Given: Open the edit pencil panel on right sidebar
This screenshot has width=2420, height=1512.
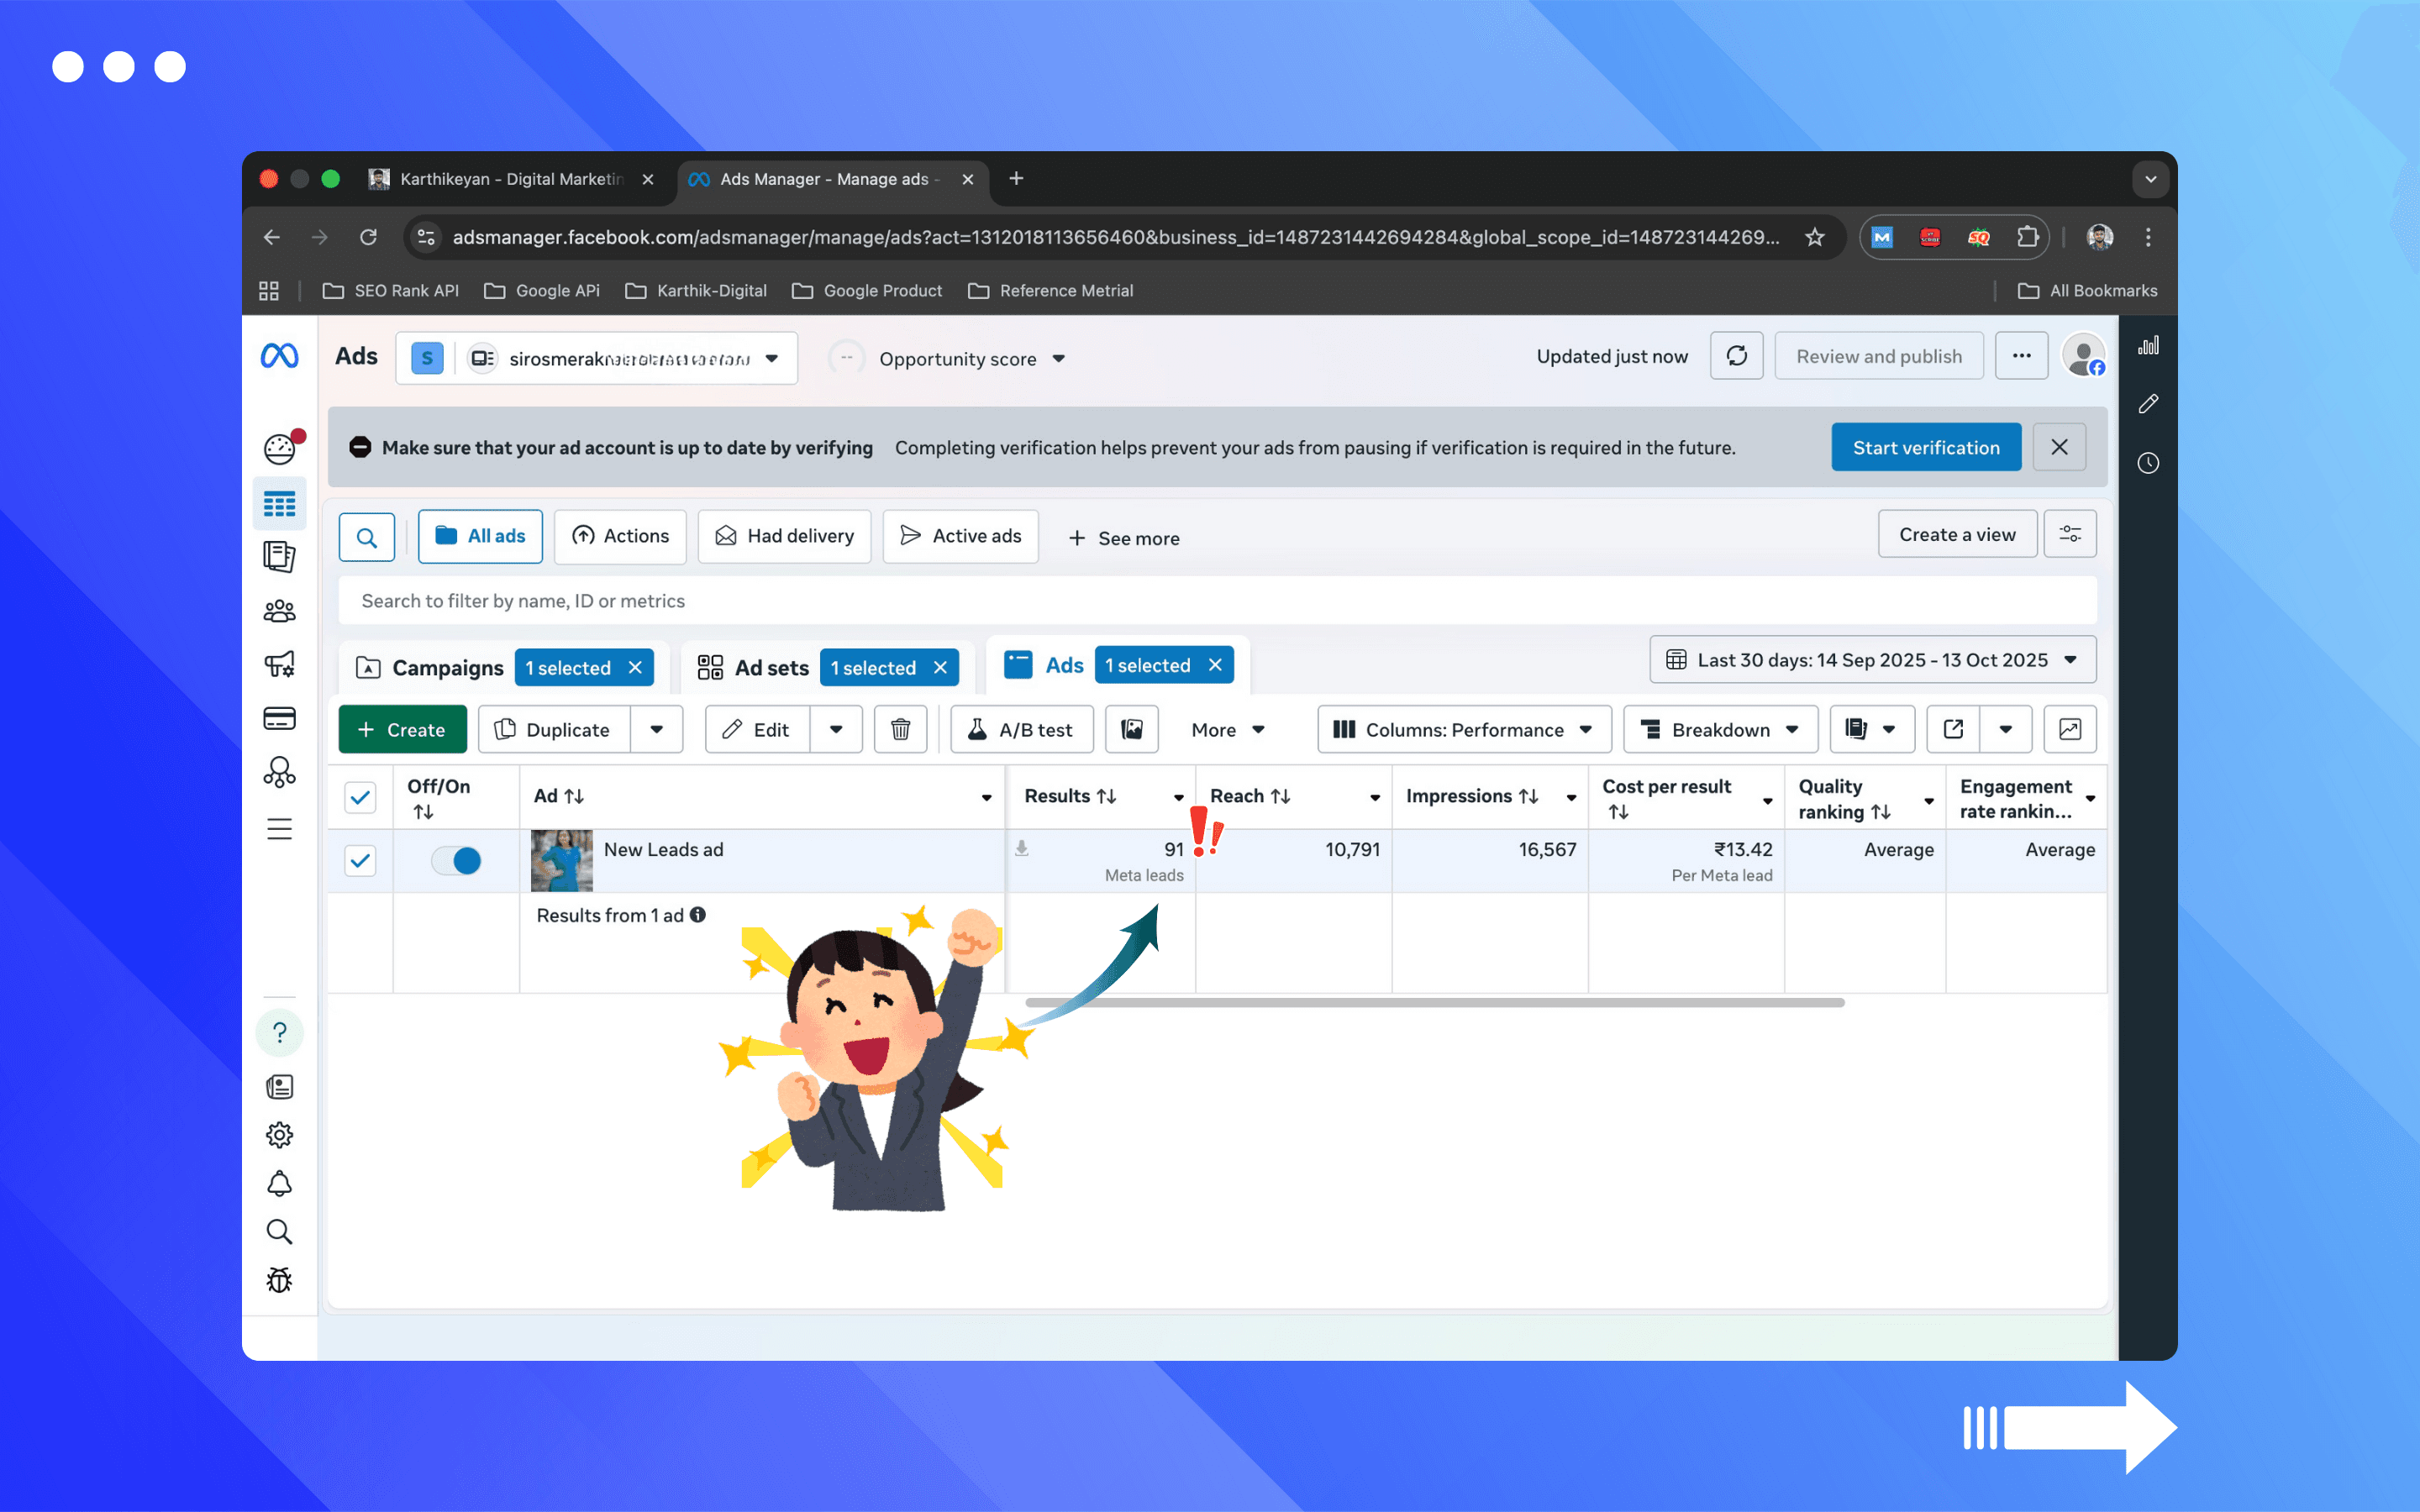Looking at the screenshot, I should pyautogui.click(x=2148, y=403).
